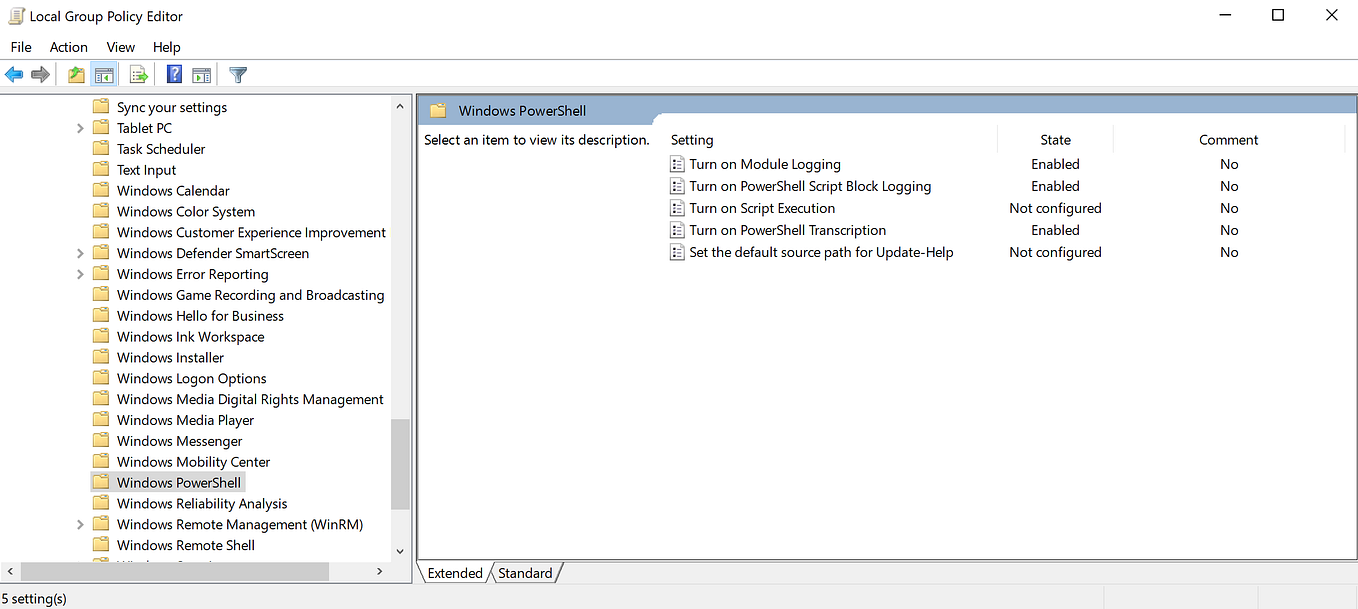Switch to the Standard tab

(525, 573)
